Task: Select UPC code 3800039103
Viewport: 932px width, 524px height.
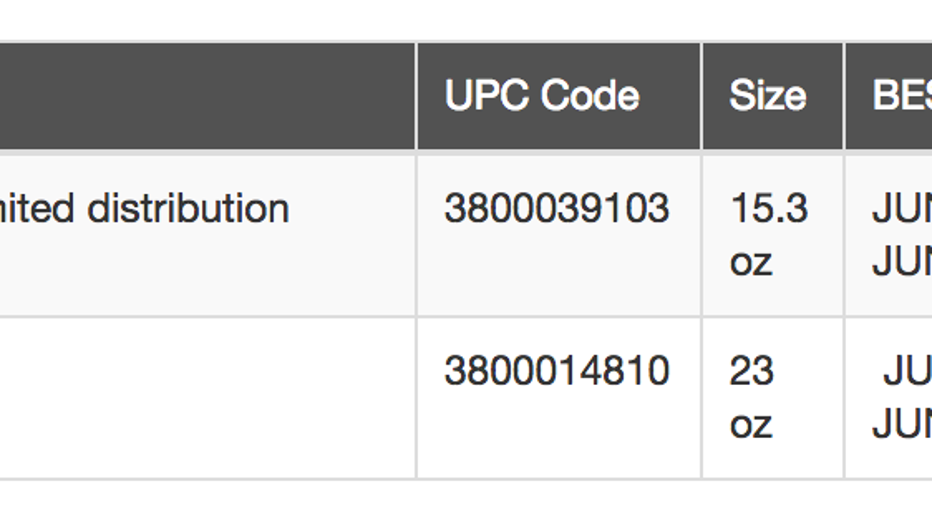Action: (x=556, y=209)
